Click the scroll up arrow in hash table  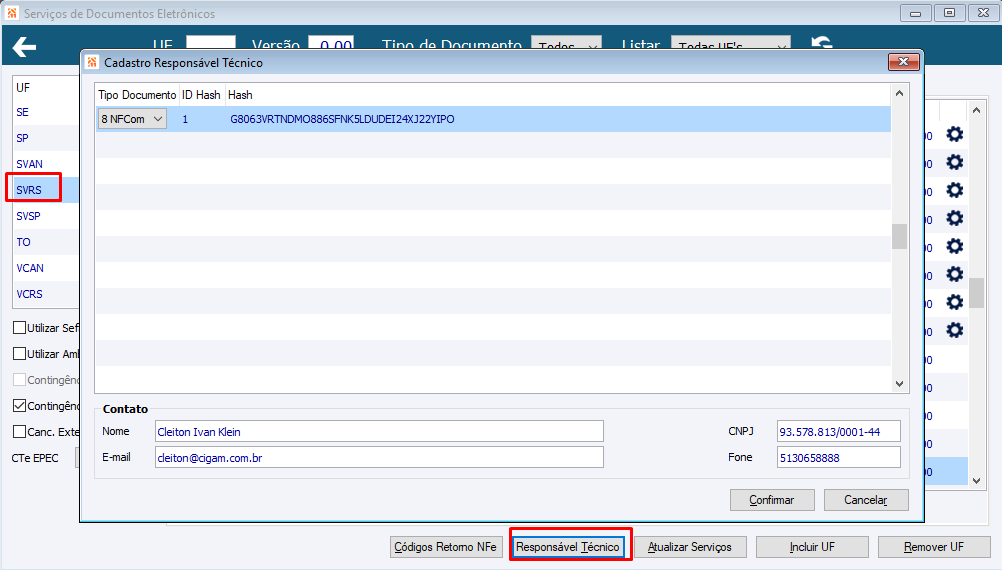(899, 93)
